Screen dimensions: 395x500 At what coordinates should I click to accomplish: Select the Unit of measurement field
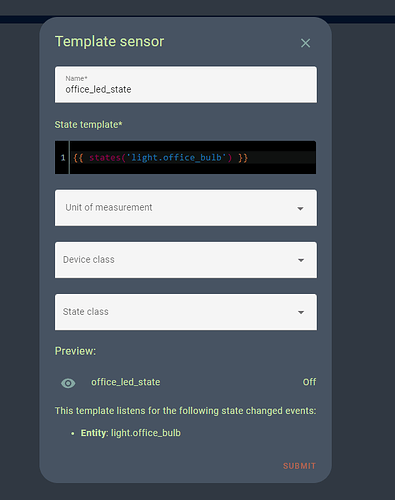click(x=186, y=208)
